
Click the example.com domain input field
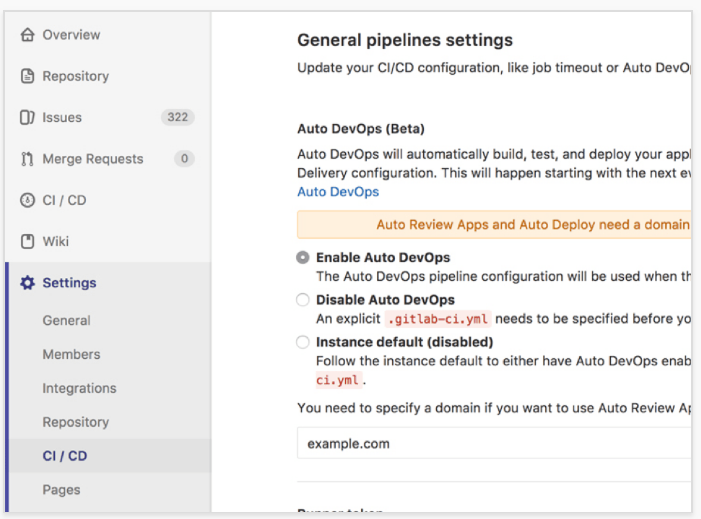pyautogui.click(x=494, y=443)
